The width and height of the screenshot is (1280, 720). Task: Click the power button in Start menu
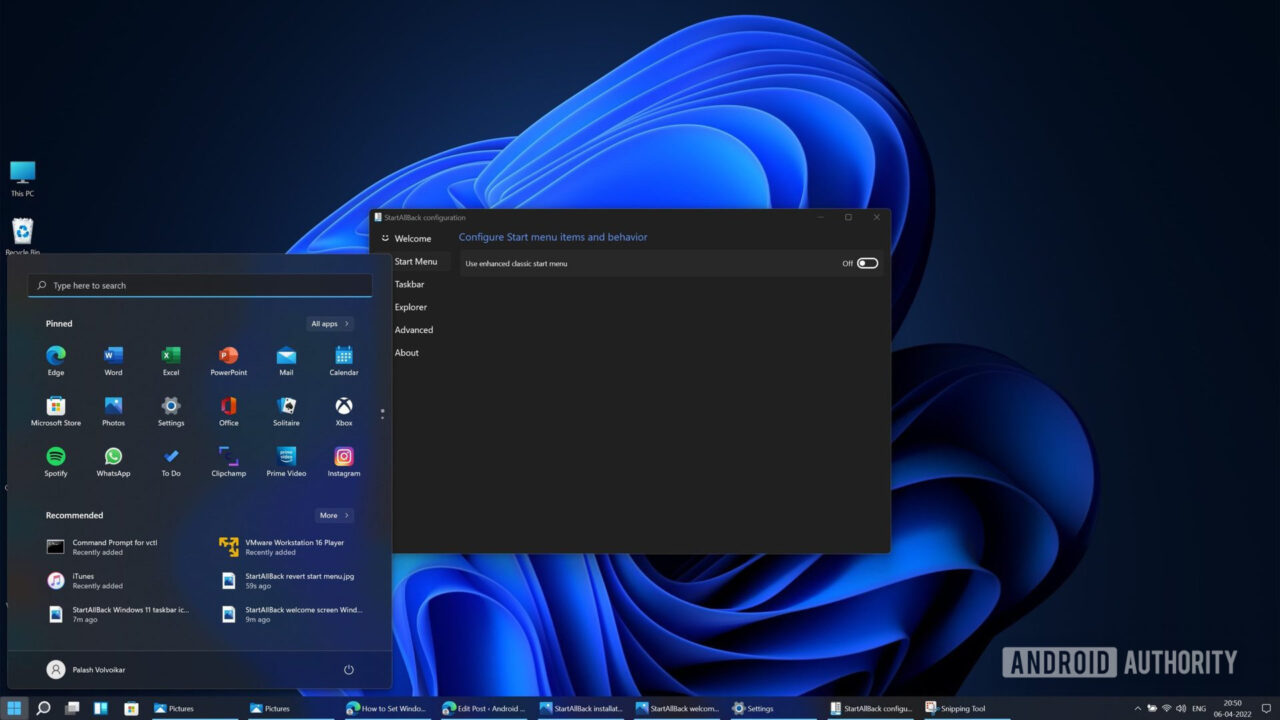click(x=348, y=670)
